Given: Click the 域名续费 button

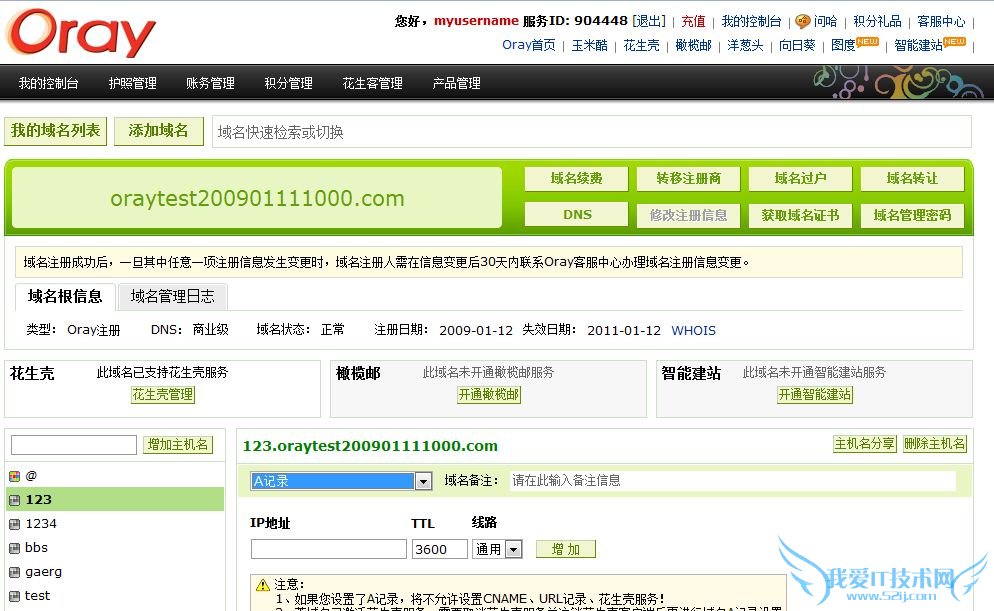Looking at the screenshot, I should click(x=577, y=179).
